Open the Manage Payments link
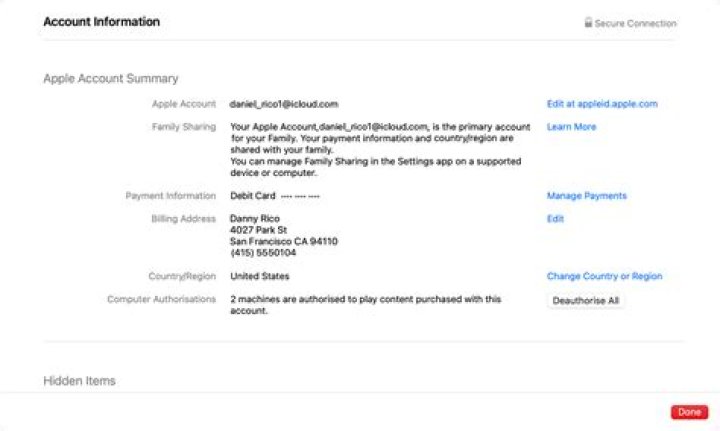 (x=586, y=196)
